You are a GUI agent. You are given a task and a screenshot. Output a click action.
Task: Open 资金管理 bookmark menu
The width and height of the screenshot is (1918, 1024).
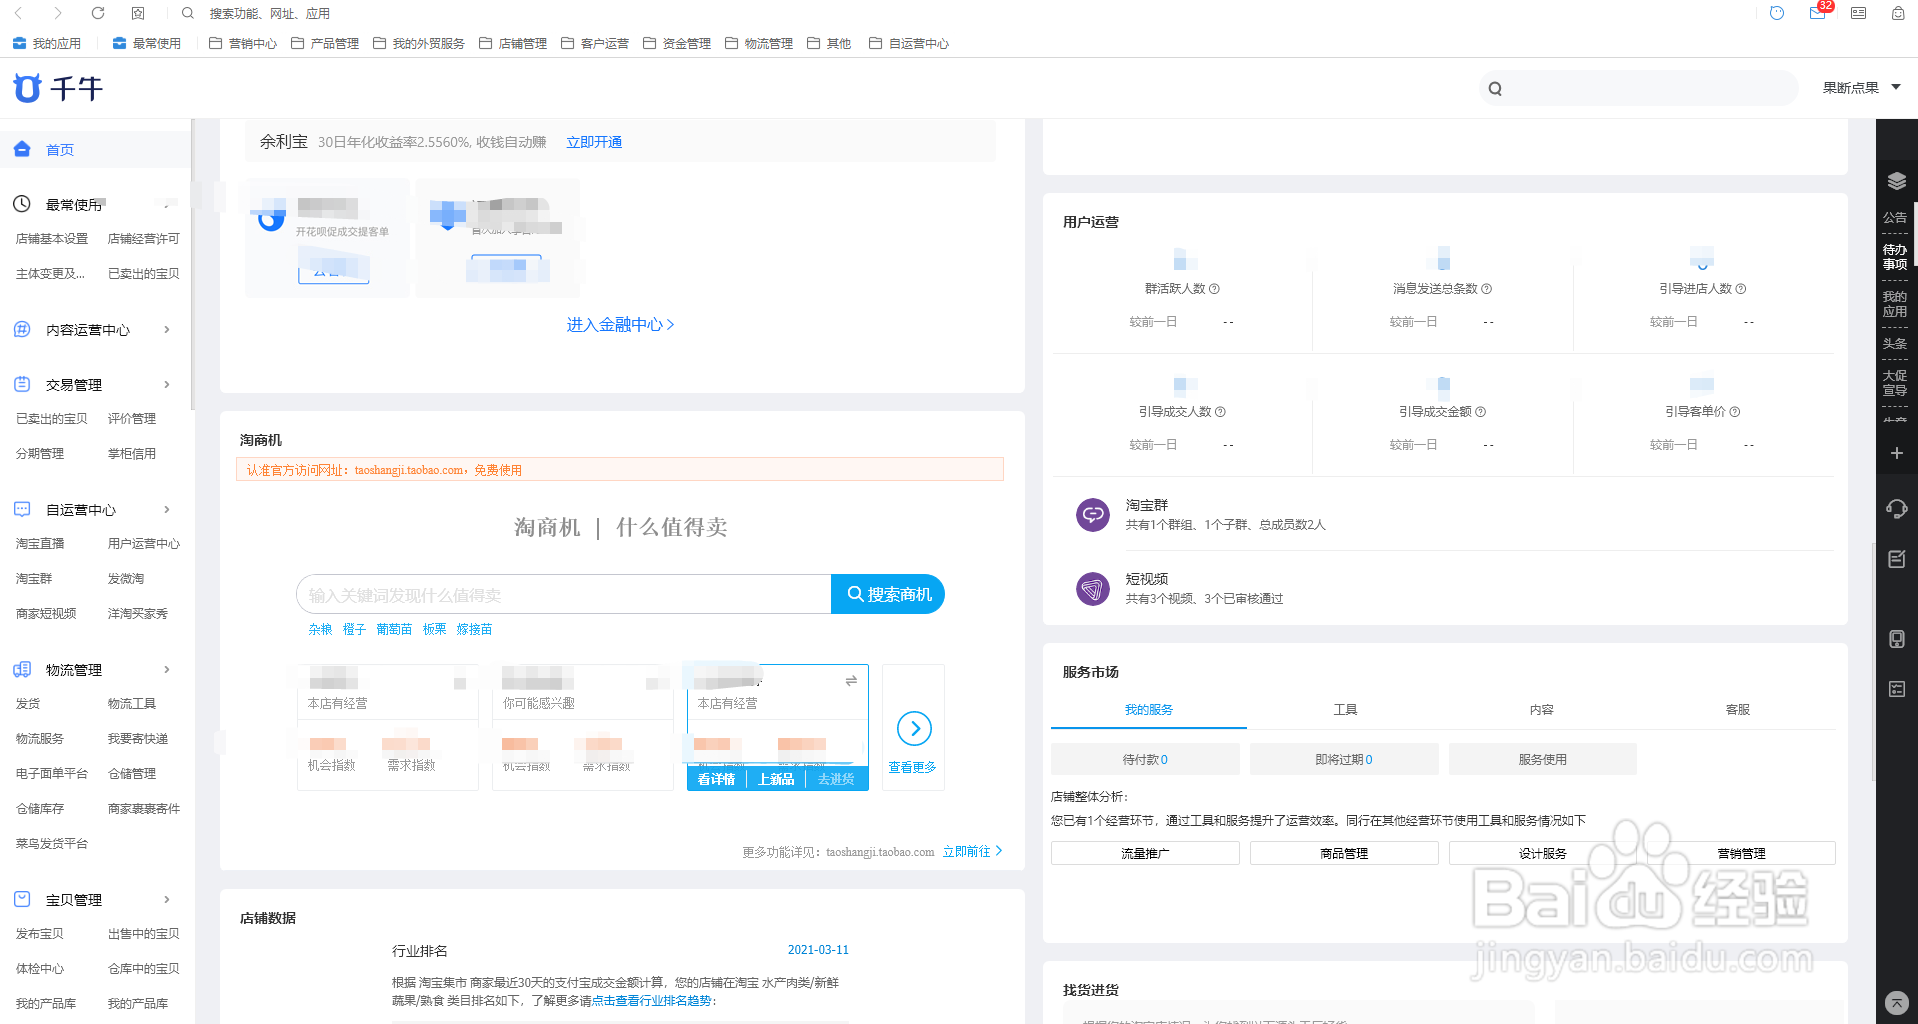click(677, 43)
